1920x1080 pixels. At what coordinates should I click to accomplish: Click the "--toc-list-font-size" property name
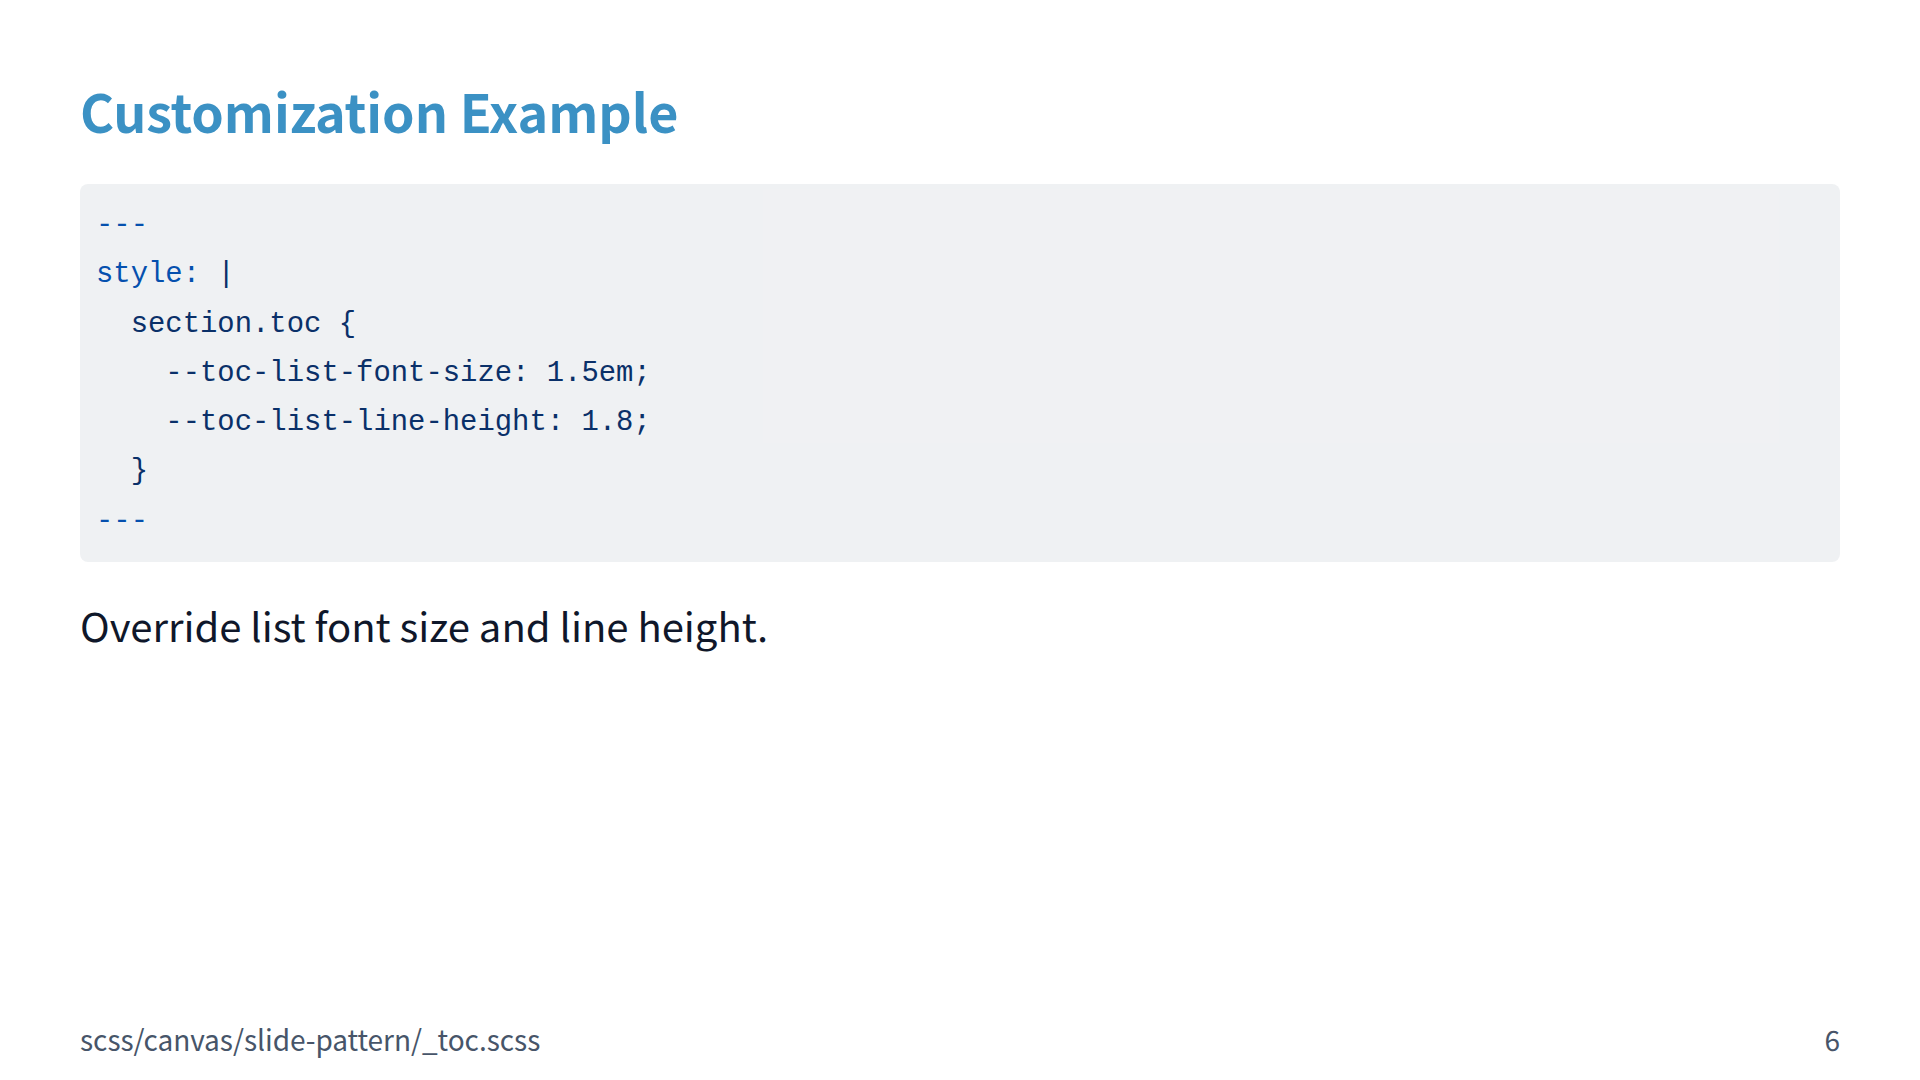tap(339, 372)
